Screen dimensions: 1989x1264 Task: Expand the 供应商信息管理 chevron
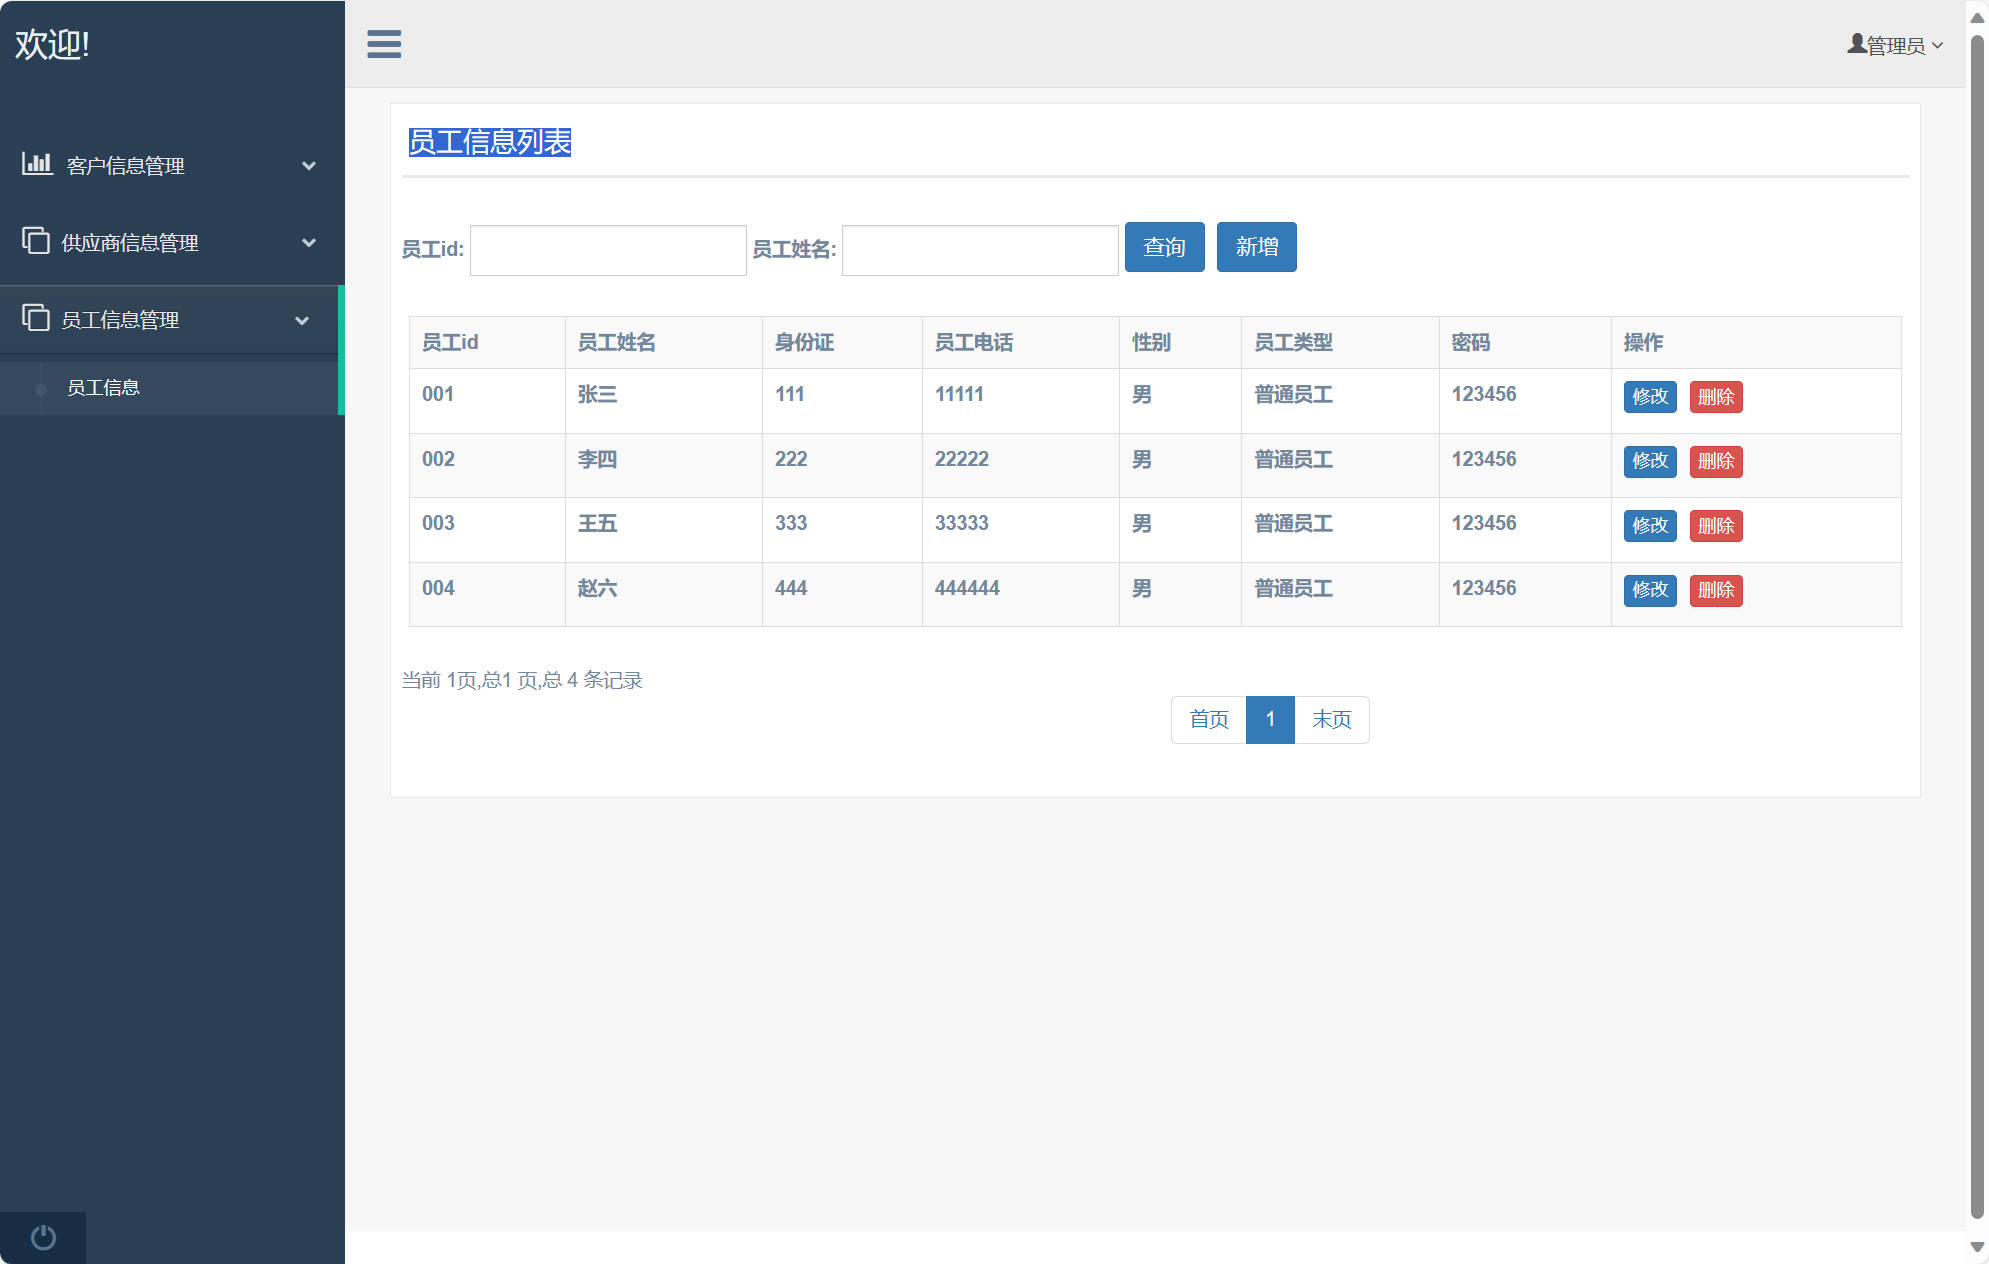click(x=309, y=243)
